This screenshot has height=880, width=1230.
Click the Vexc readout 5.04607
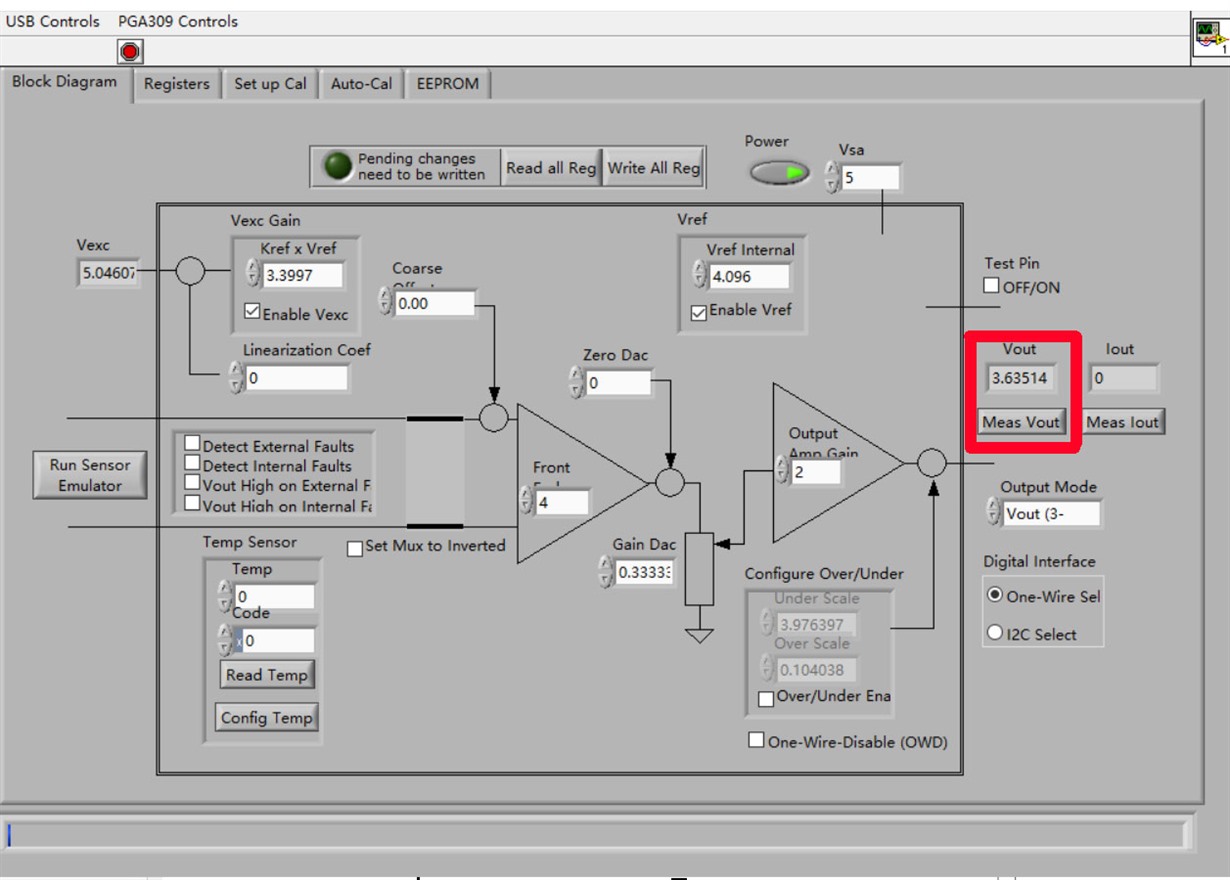[108, 273]
